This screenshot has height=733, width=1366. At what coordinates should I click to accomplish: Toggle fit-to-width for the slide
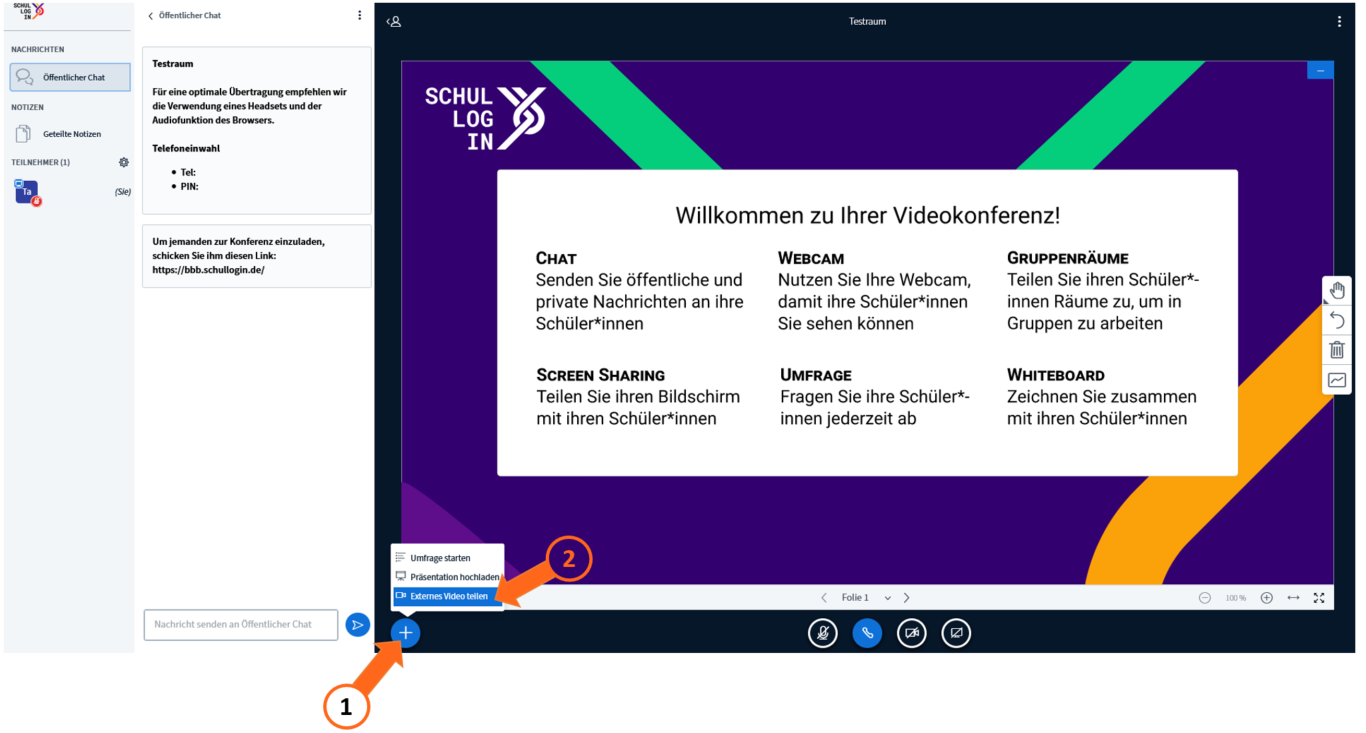pos(1293,598)
